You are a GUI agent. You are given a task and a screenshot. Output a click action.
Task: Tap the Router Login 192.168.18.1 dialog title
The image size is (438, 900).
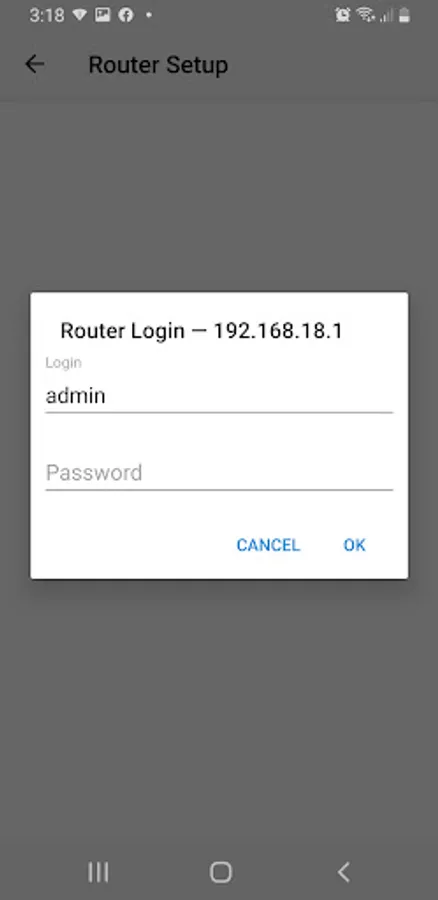[201, 331]
